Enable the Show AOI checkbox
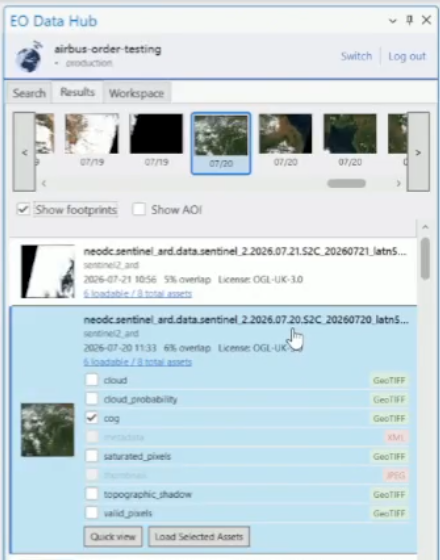Screen dimensions: 440x560 pyautogui.click(x=139, y=209)
